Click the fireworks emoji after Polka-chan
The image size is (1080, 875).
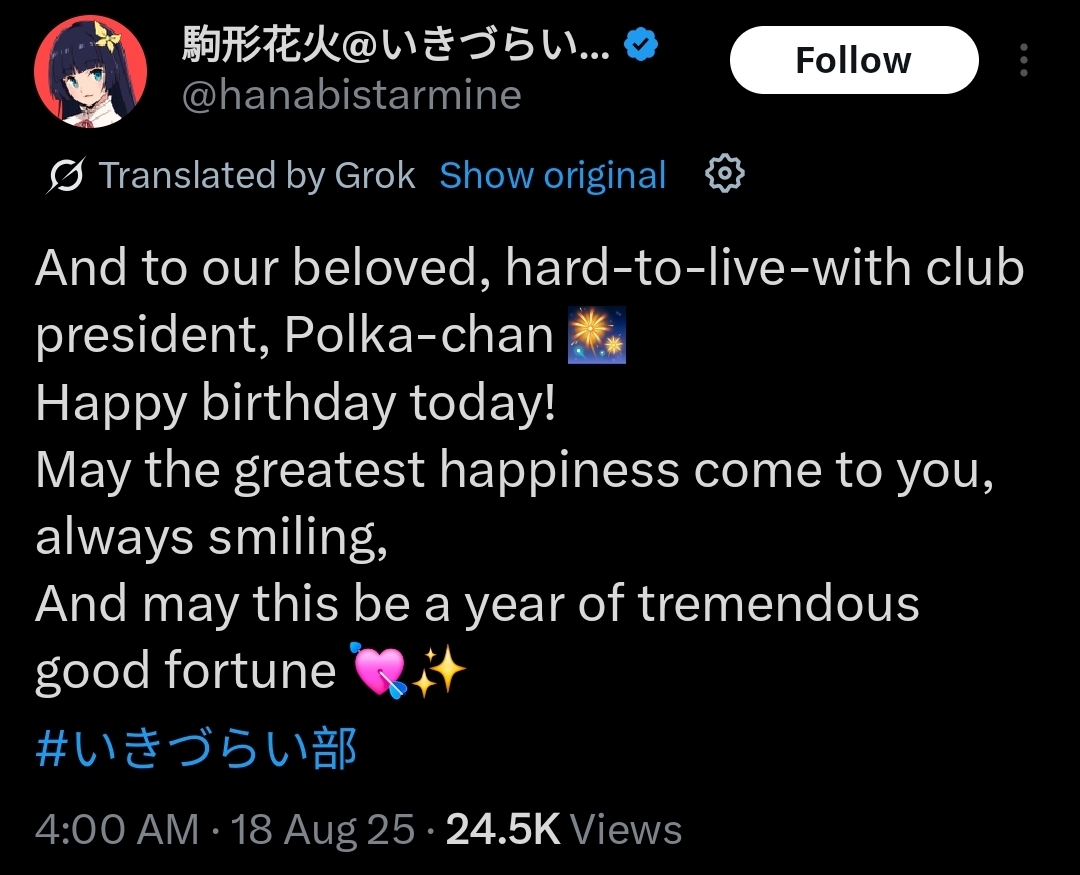coord(596,335)
